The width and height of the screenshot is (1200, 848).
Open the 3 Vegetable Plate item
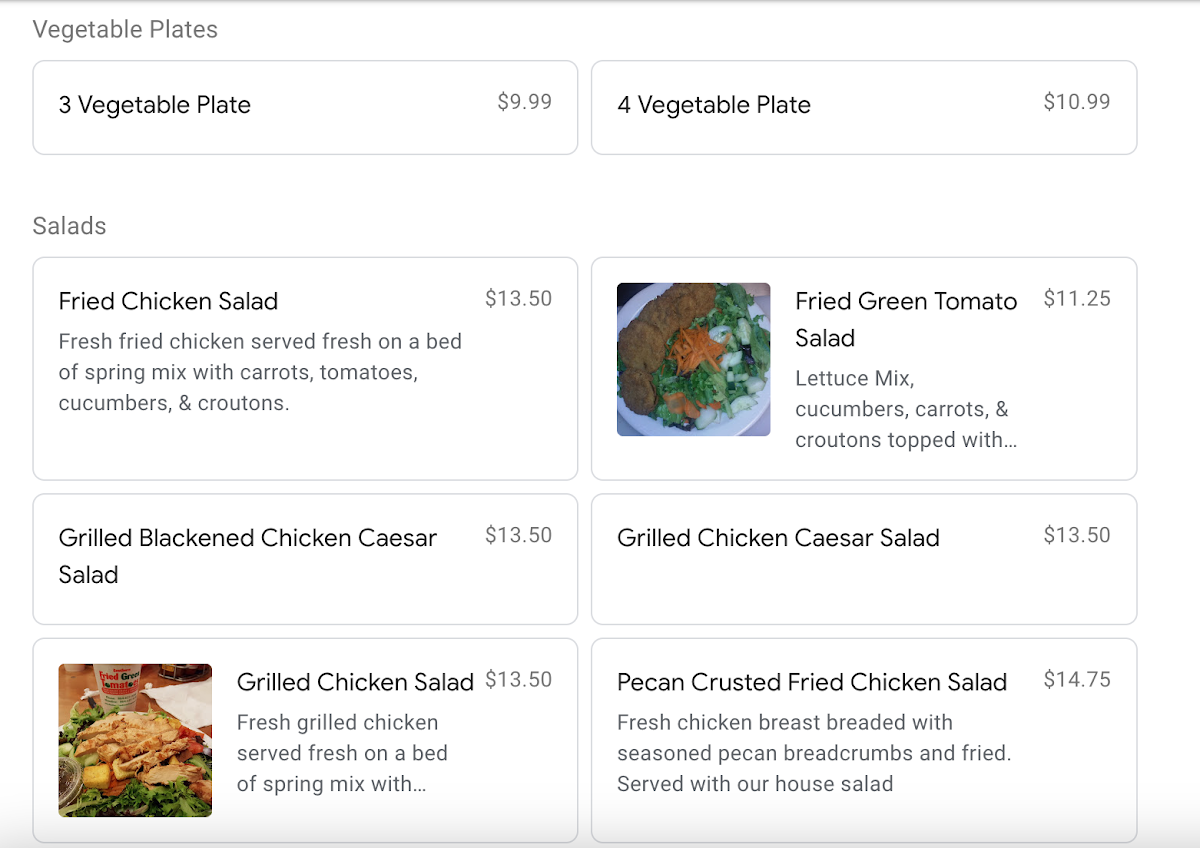[305, 107]
